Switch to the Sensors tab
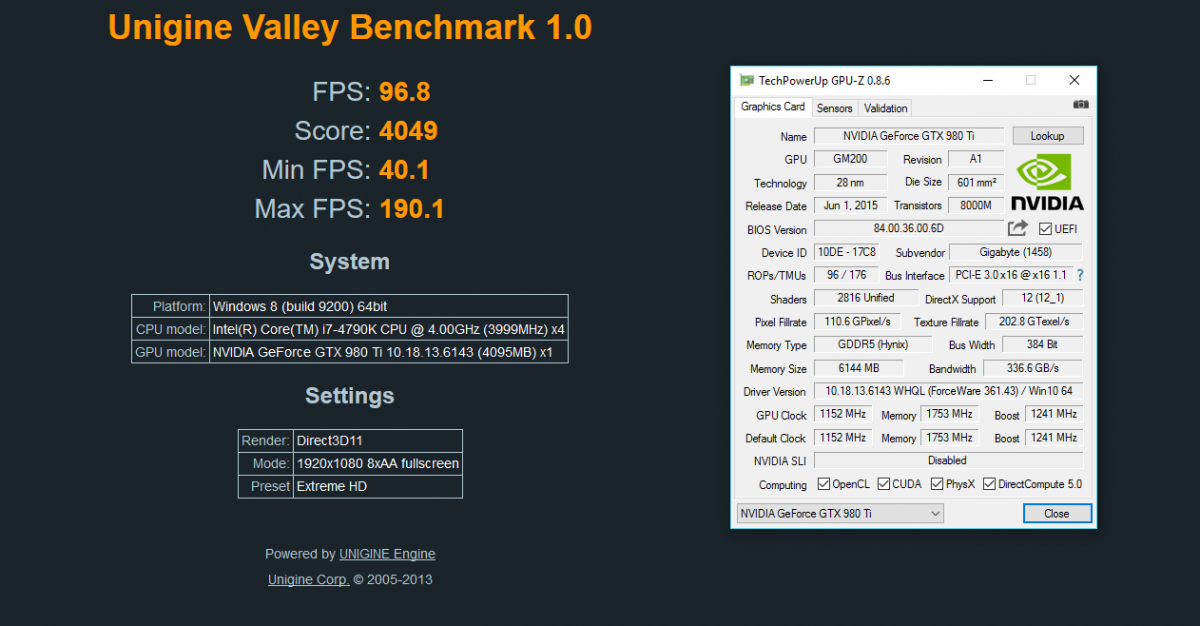 (834, 108)
